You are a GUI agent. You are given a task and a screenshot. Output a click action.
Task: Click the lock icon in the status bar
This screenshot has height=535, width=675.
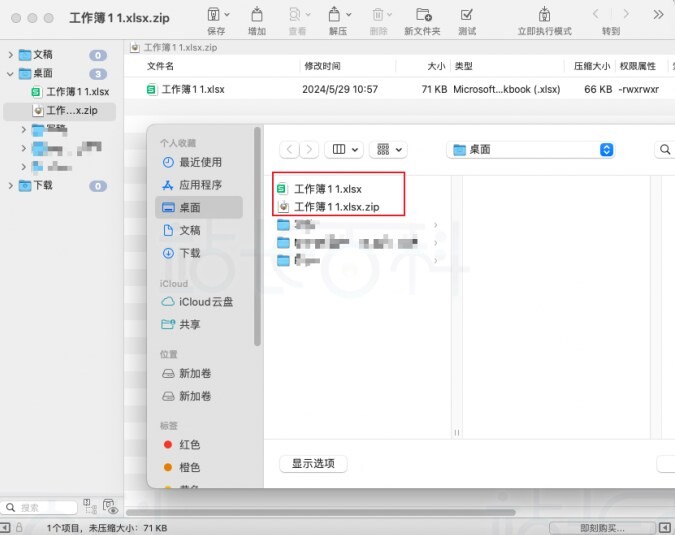pyautogui.click(x=19, y=528)
